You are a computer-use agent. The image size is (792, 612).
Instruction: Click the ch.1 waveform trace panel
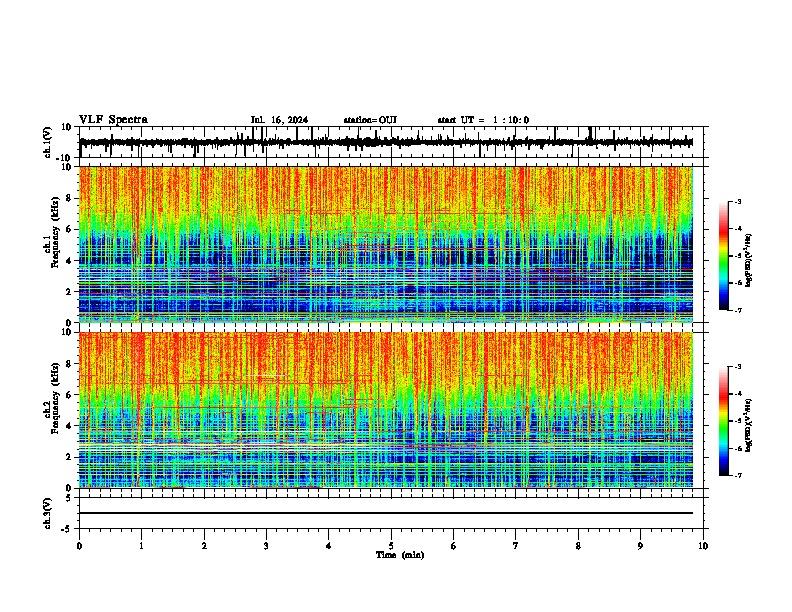pyautogui.click(x=393, y=142)
